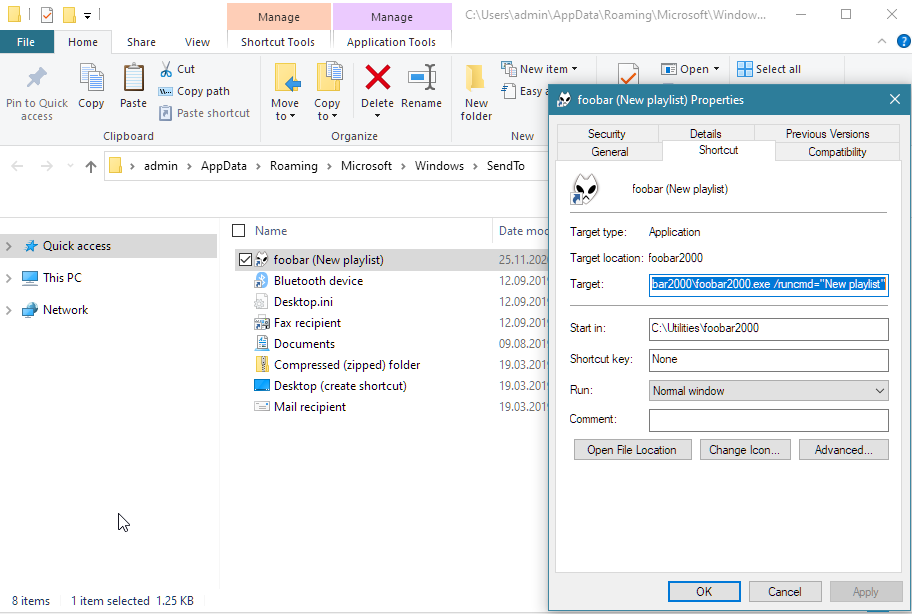
Task: Click the Change Icon... button
Action: coord(743,450)
